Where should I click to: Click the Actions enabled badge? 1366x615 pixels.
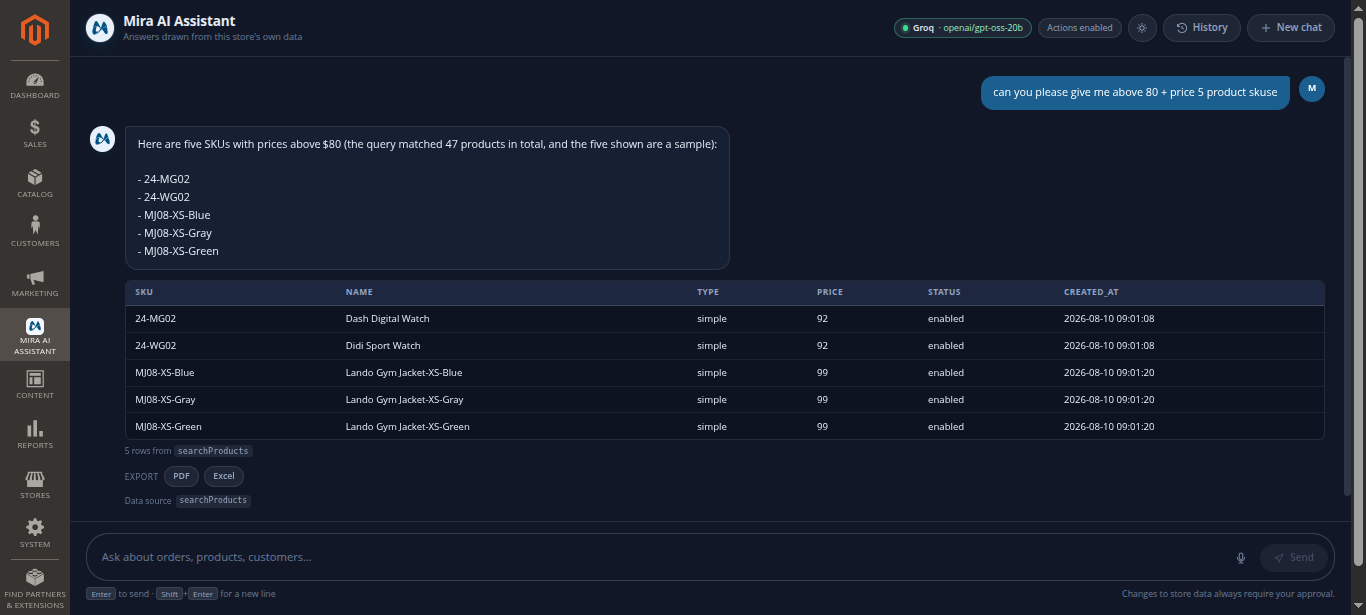tap(1080, 28)
